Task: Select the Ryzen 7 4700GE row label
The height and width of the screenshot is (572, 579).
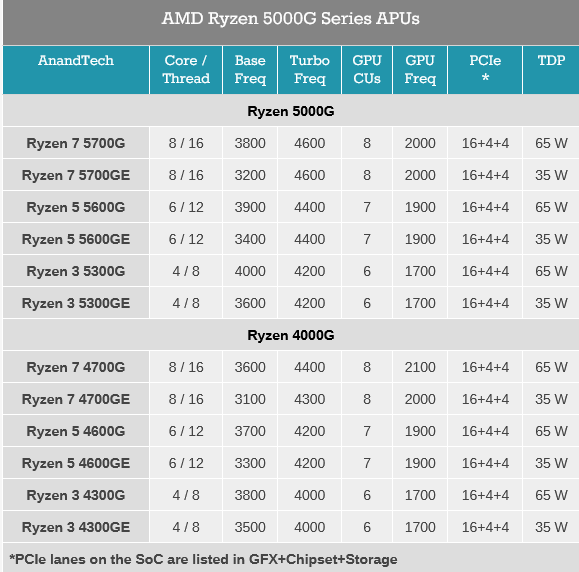Action: pyautogui.click(x=76, y=399)
